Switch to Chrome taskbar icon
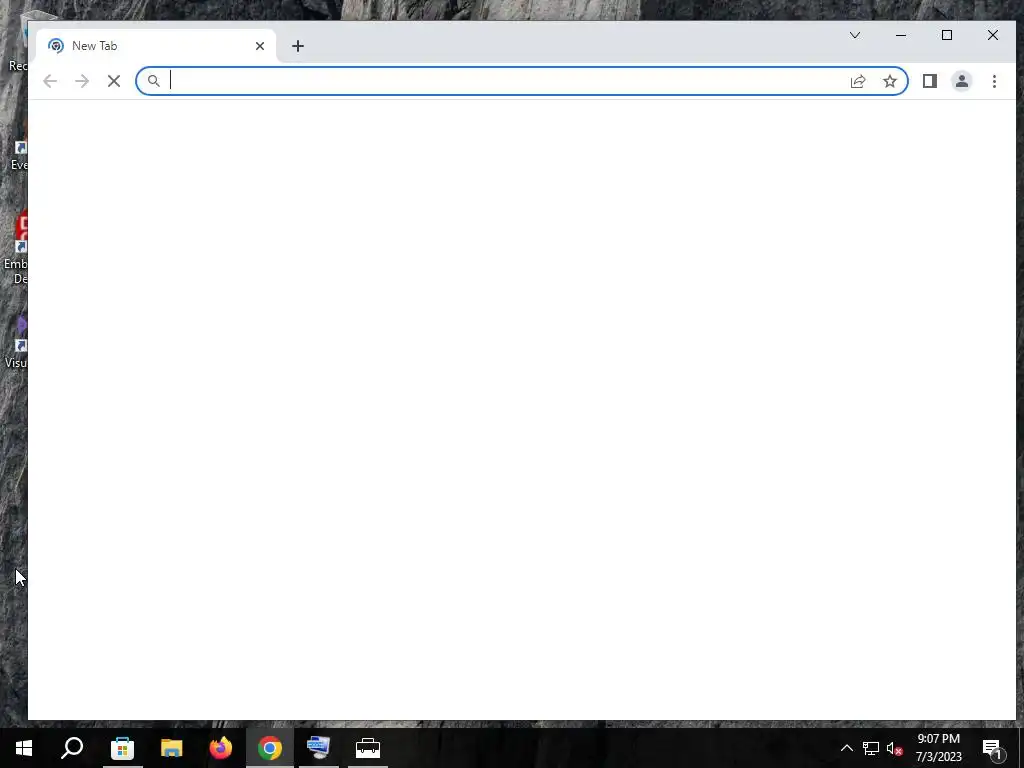 [270, 748]
